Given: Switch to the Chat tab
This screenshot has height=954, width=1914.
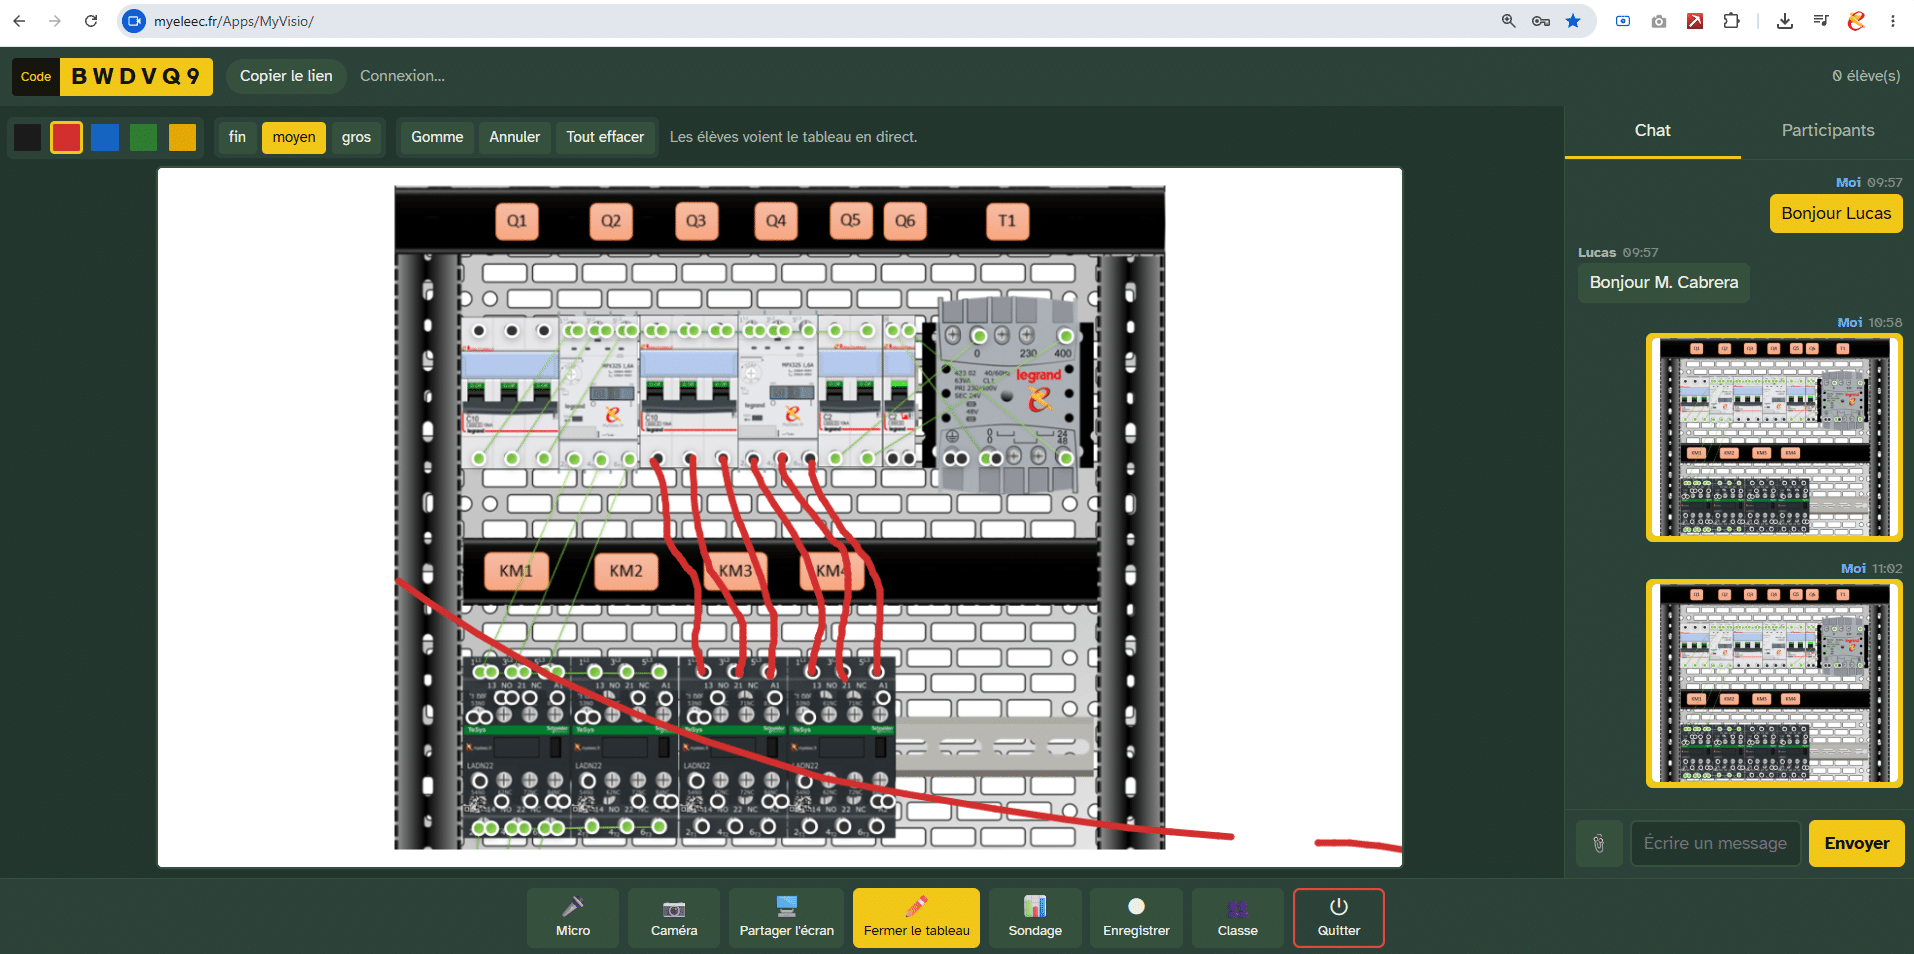Looking at the screenshot, I should (1652, 131).
